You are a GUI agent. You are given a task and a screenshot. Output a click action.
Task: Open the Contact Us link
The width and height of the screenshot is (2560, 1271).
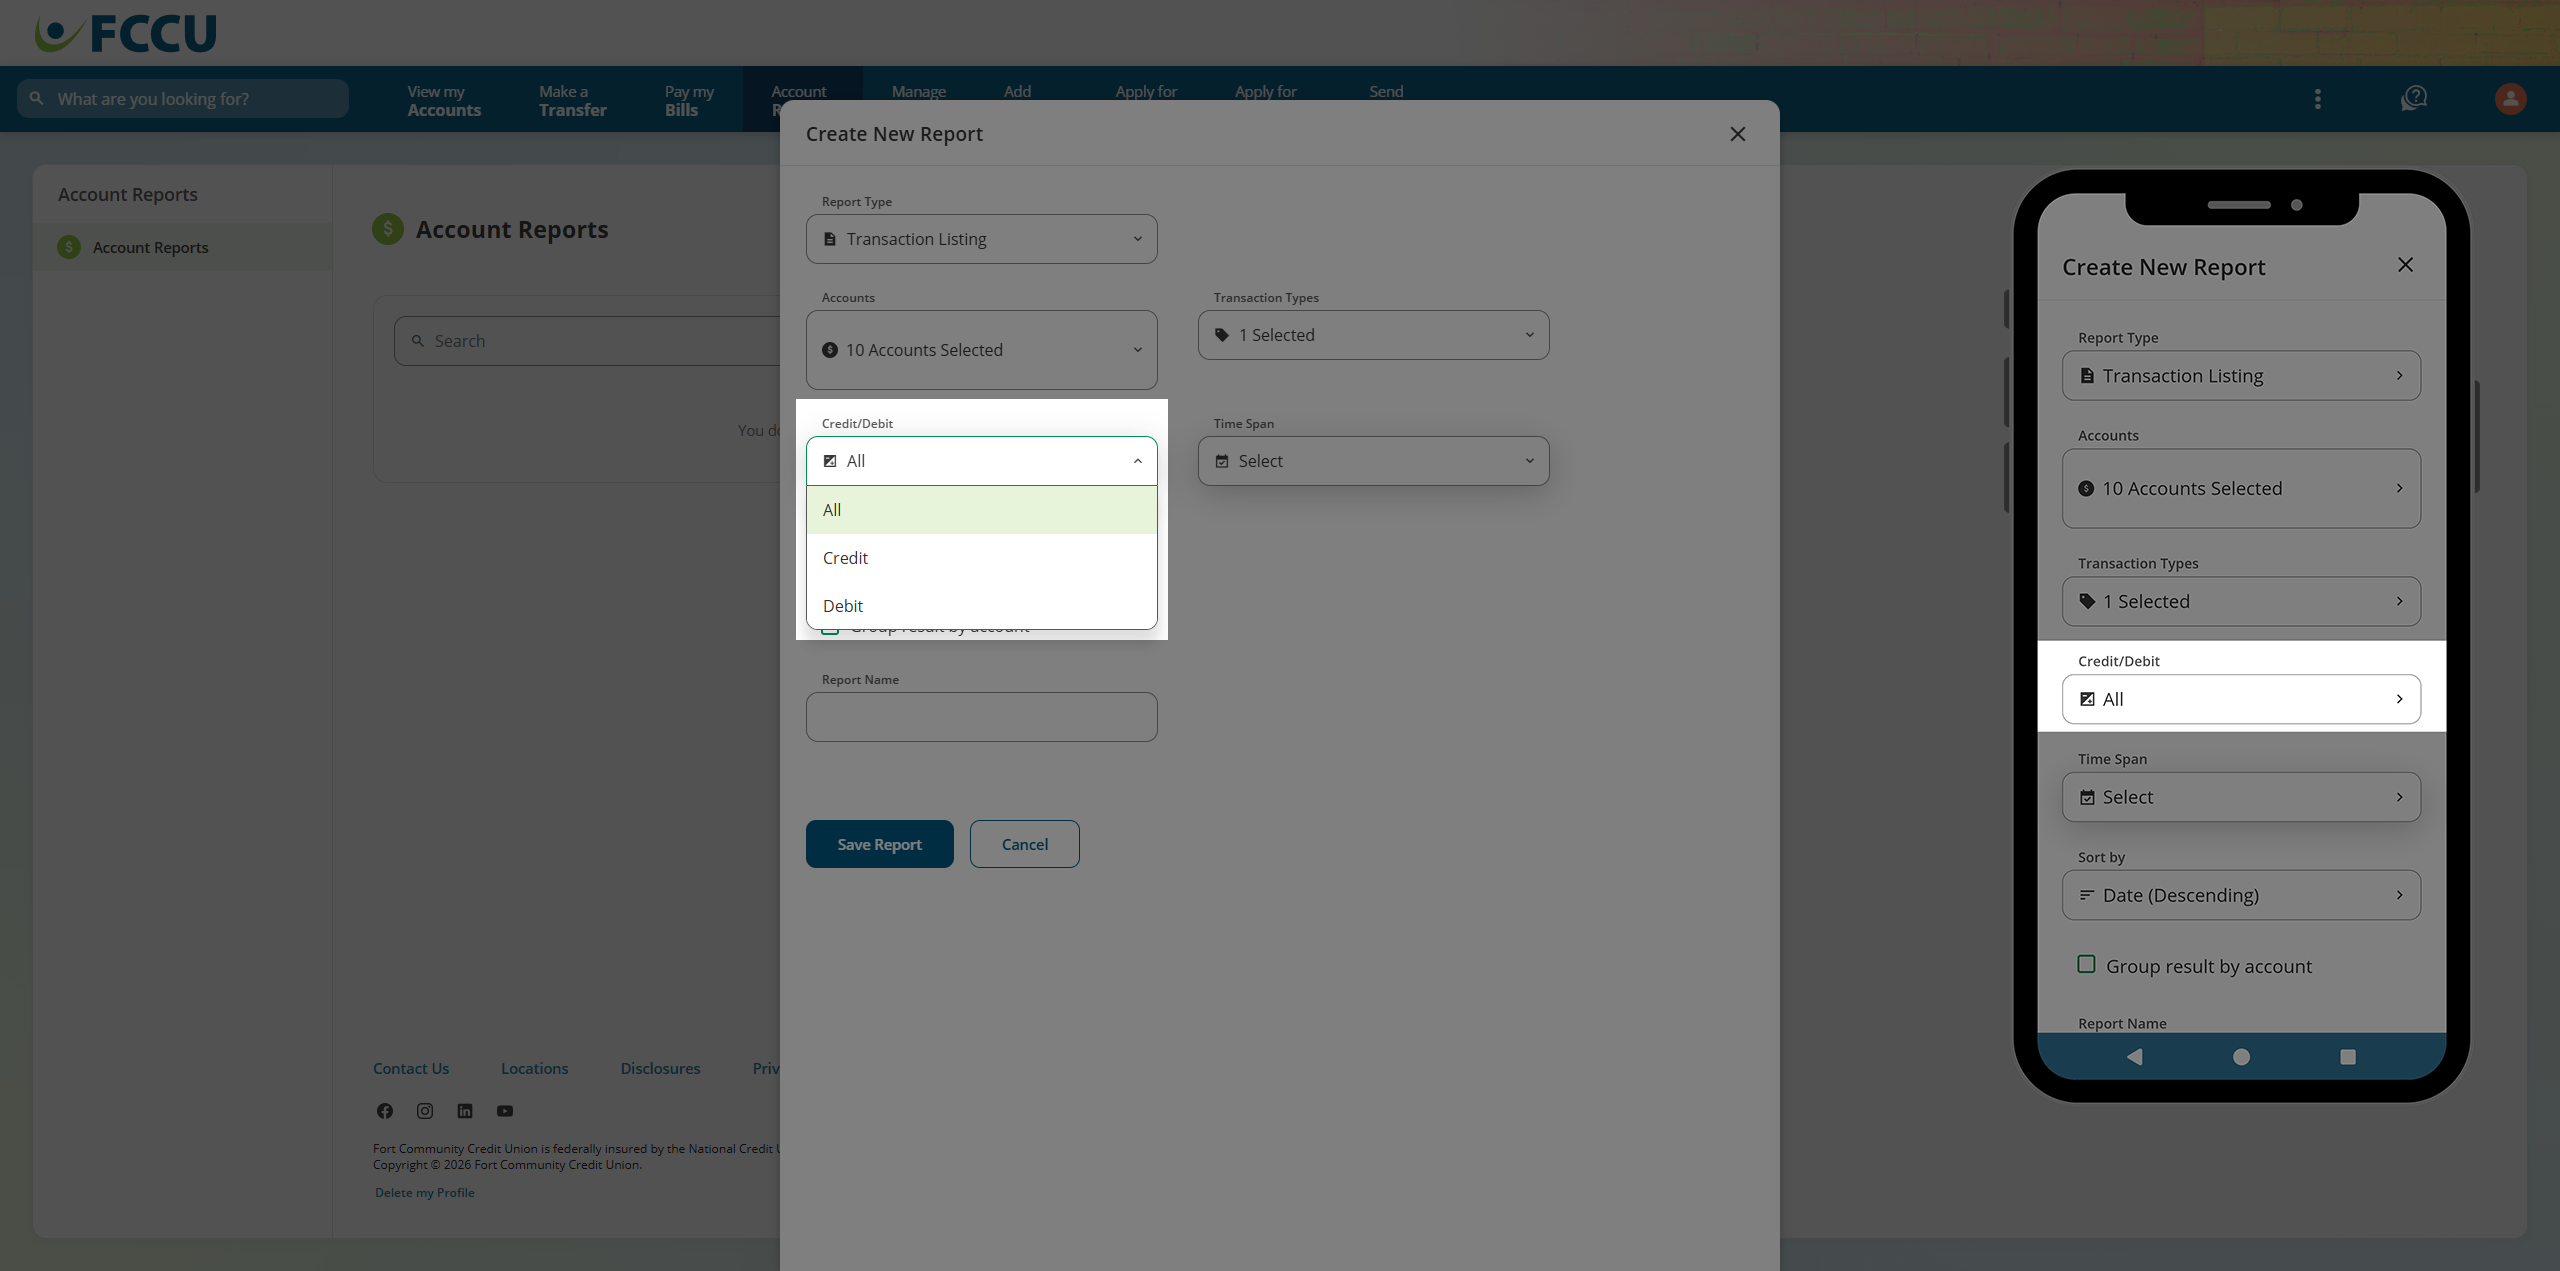tap(411, 1068)
